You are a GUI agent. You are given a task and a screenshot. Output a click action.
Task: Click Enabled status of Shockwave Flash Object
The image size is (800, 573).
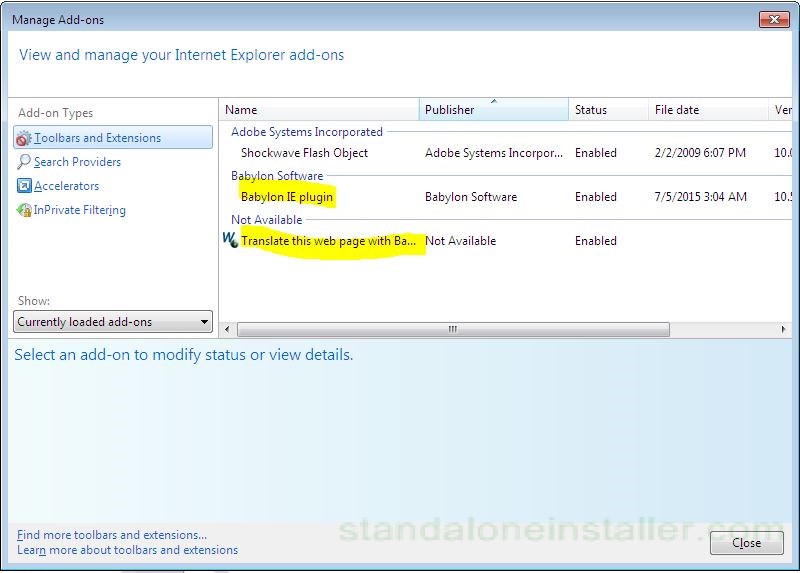pyautogui.click(x=595, y=153)
